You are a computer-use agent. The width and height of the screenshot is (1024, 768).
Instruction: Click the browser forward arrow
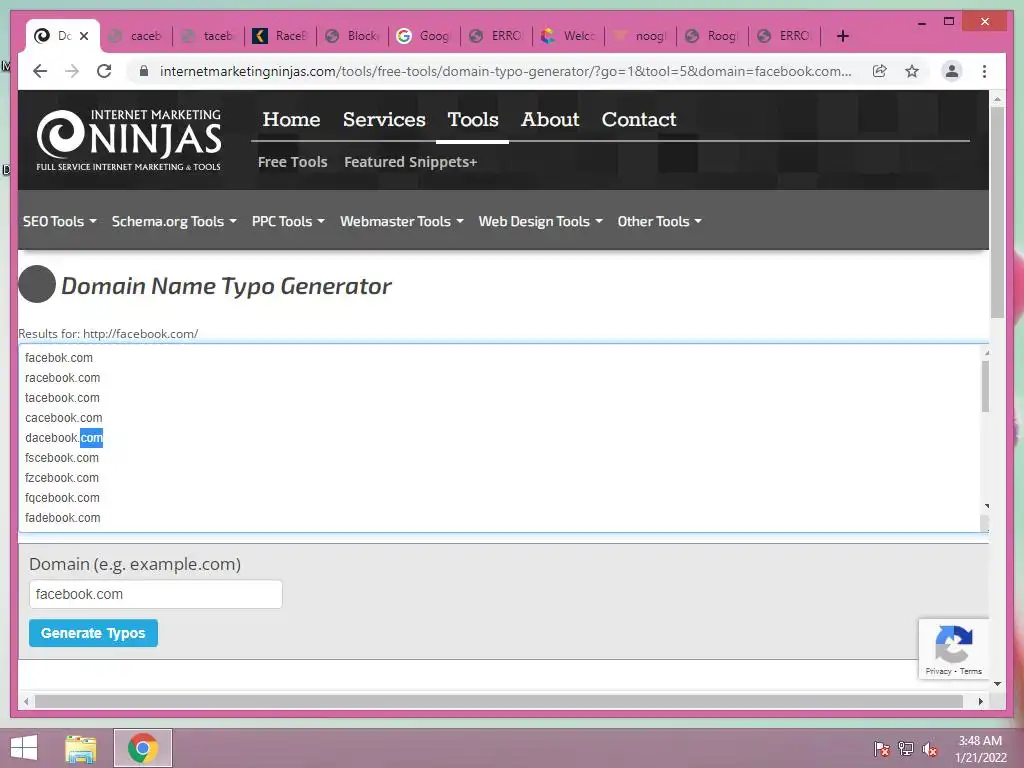pos(72,71)
